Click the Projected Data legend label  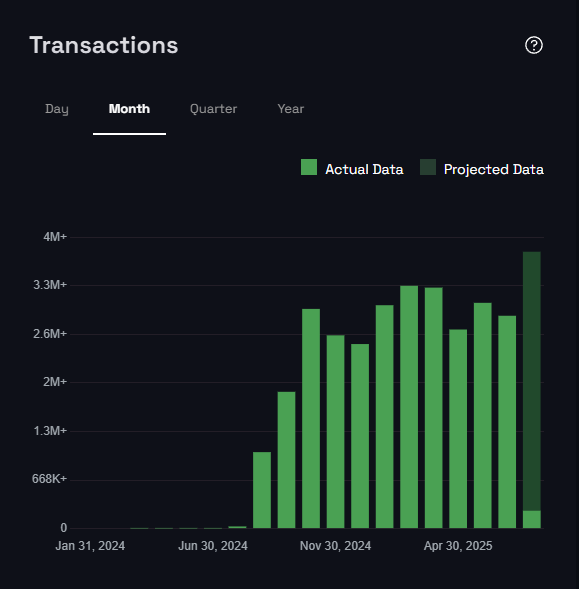coord(494,169)
